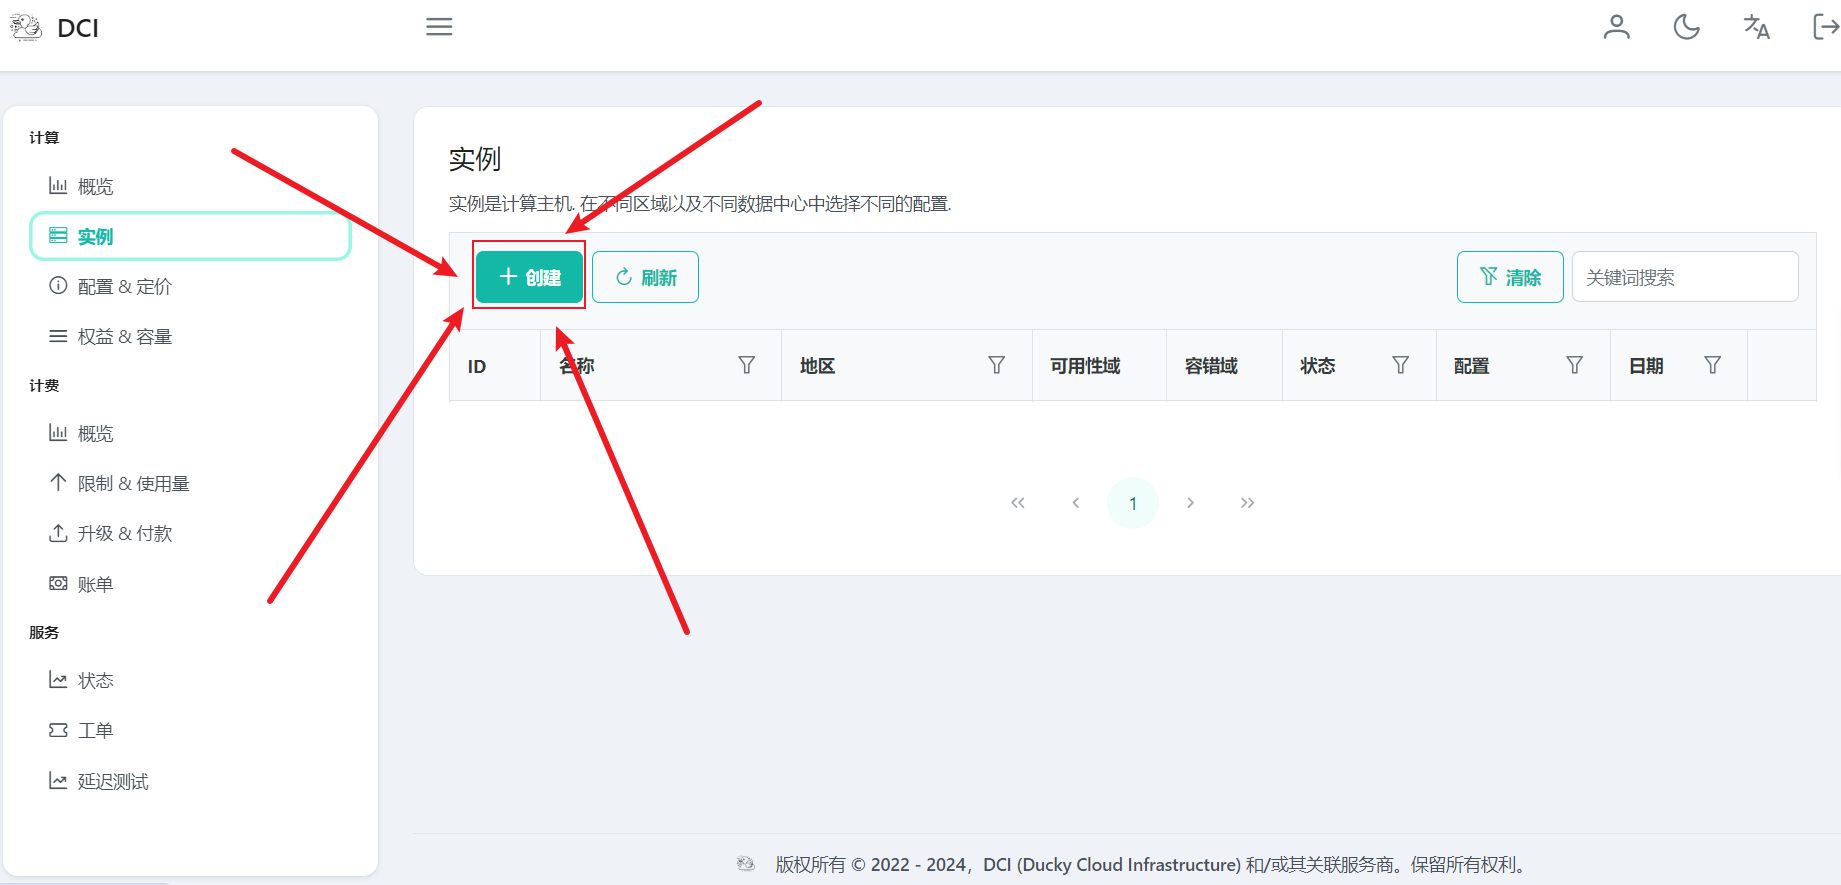The height and width of the screenshot is (885, 1841).
Task: Click the user account profile icon
Action: point(1616,27)
